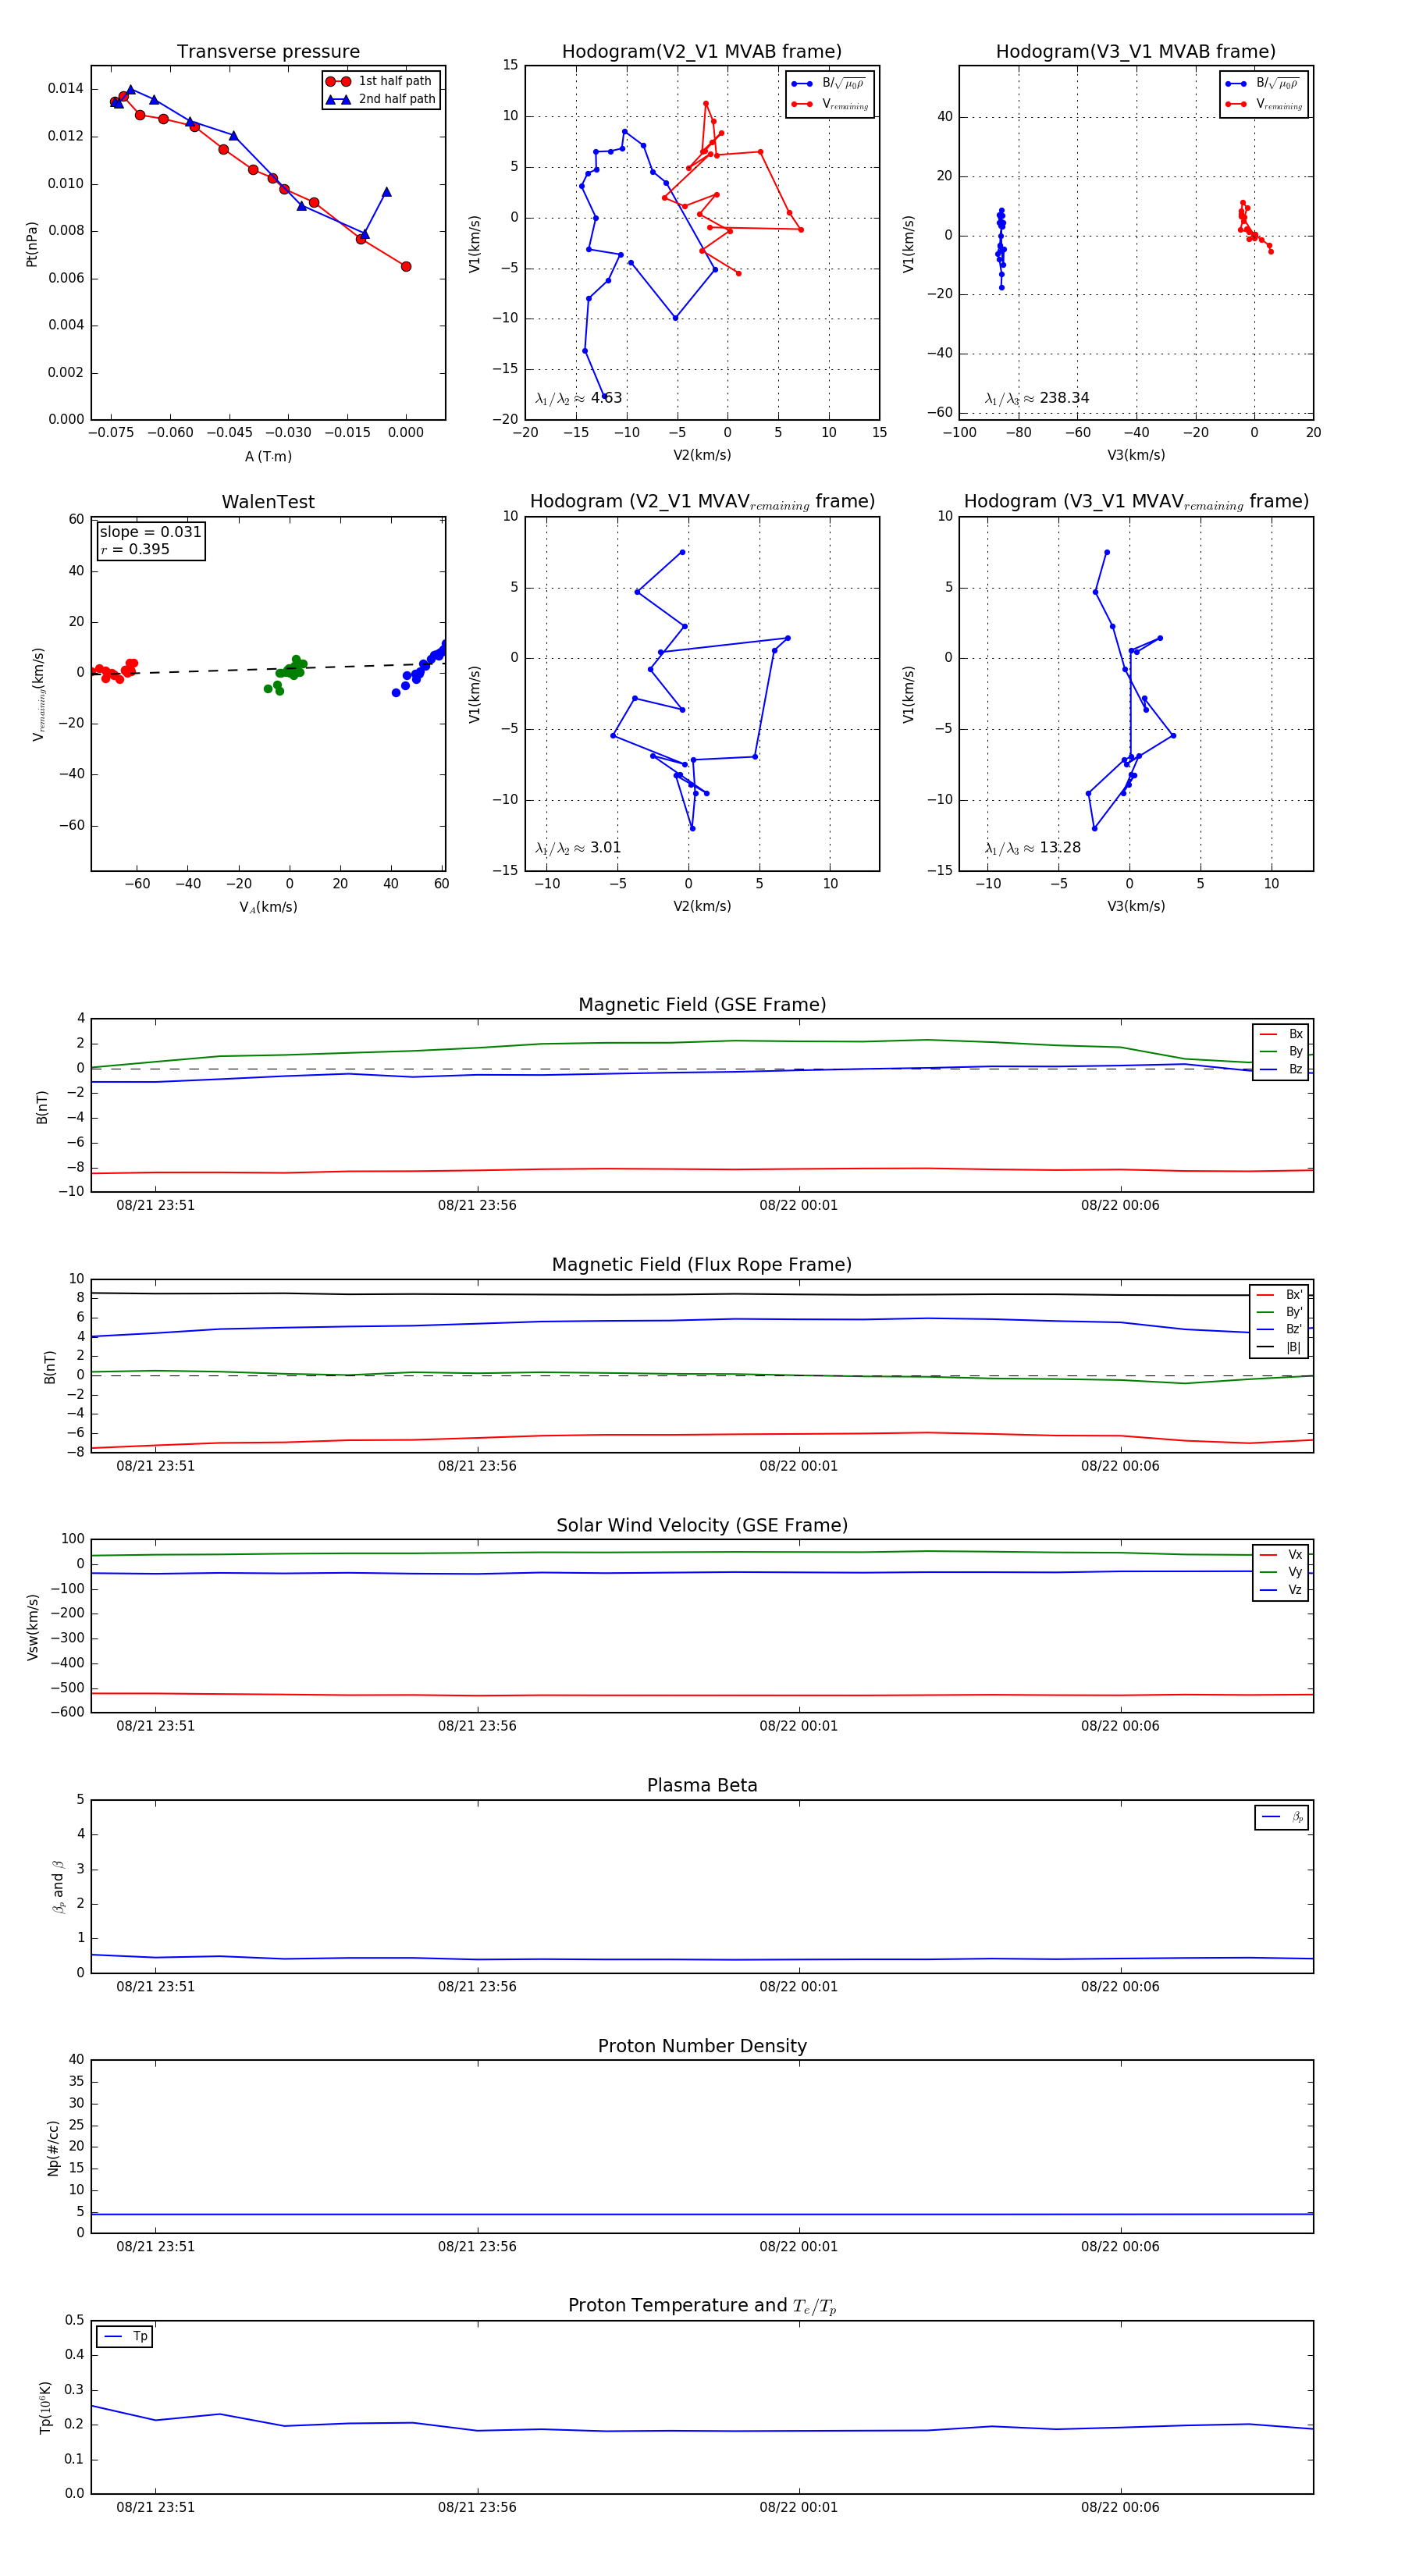Viewport: 1405px width, 2576px height.
Task: Click B(nT) label of GSE magnetic field panel
Action: (x=41, y=1106)
